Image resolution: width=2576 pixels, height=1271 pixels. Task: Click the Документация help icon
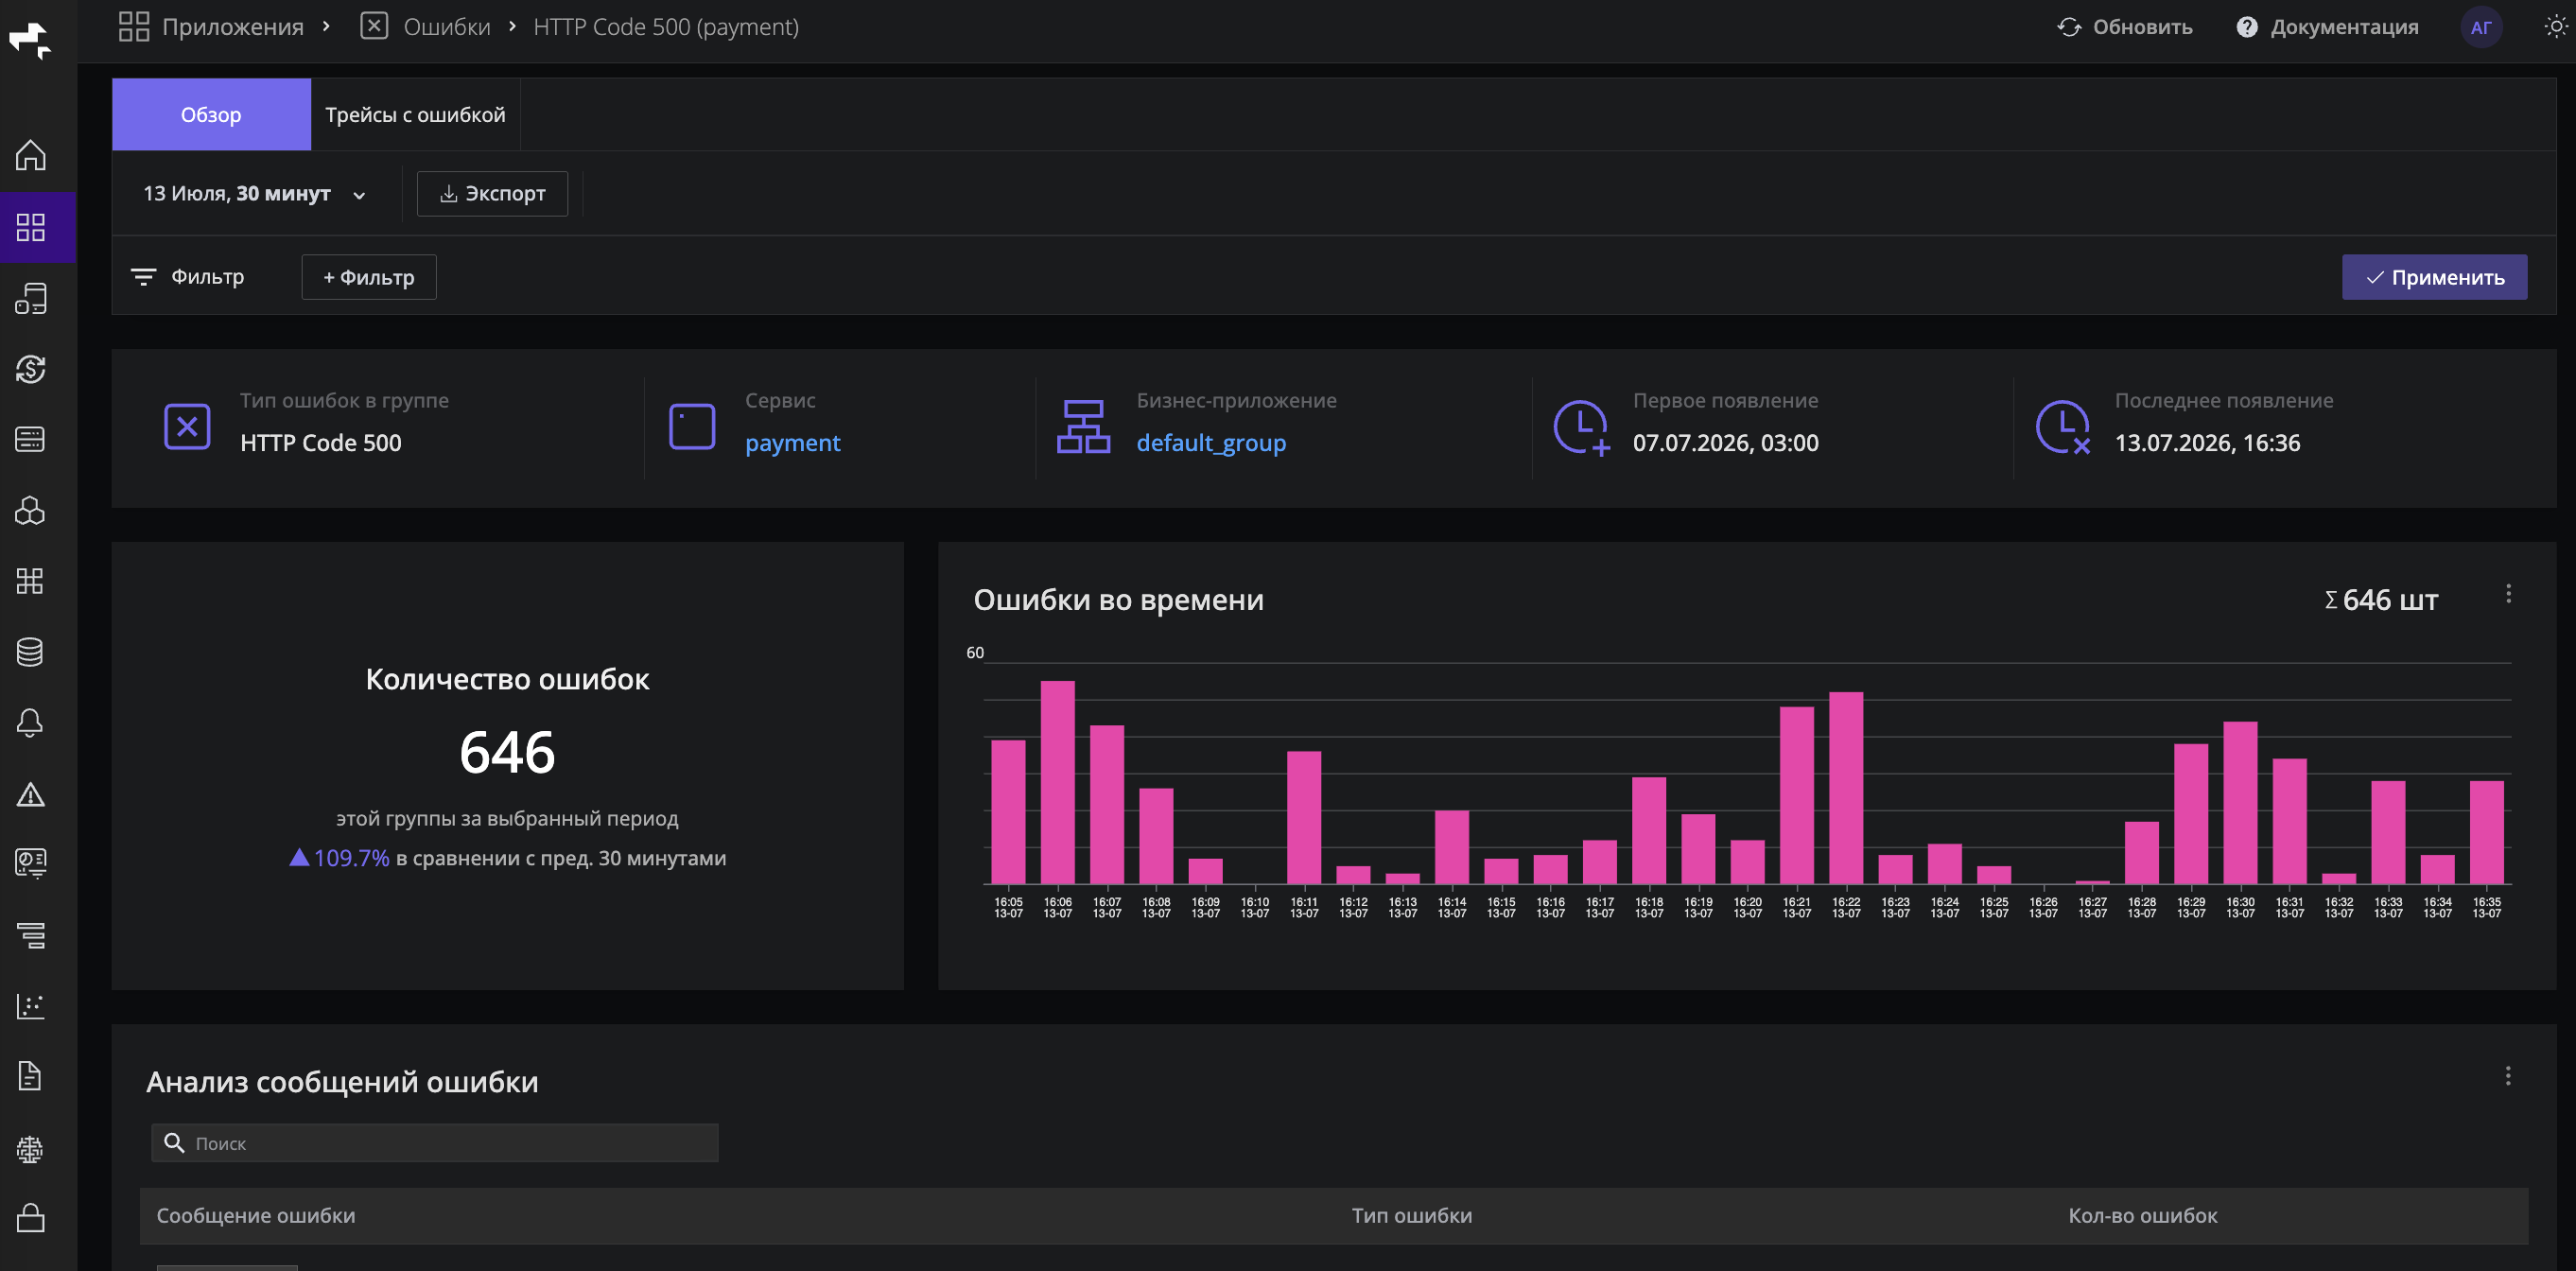pyautogui.click(x=2247, y=27)
